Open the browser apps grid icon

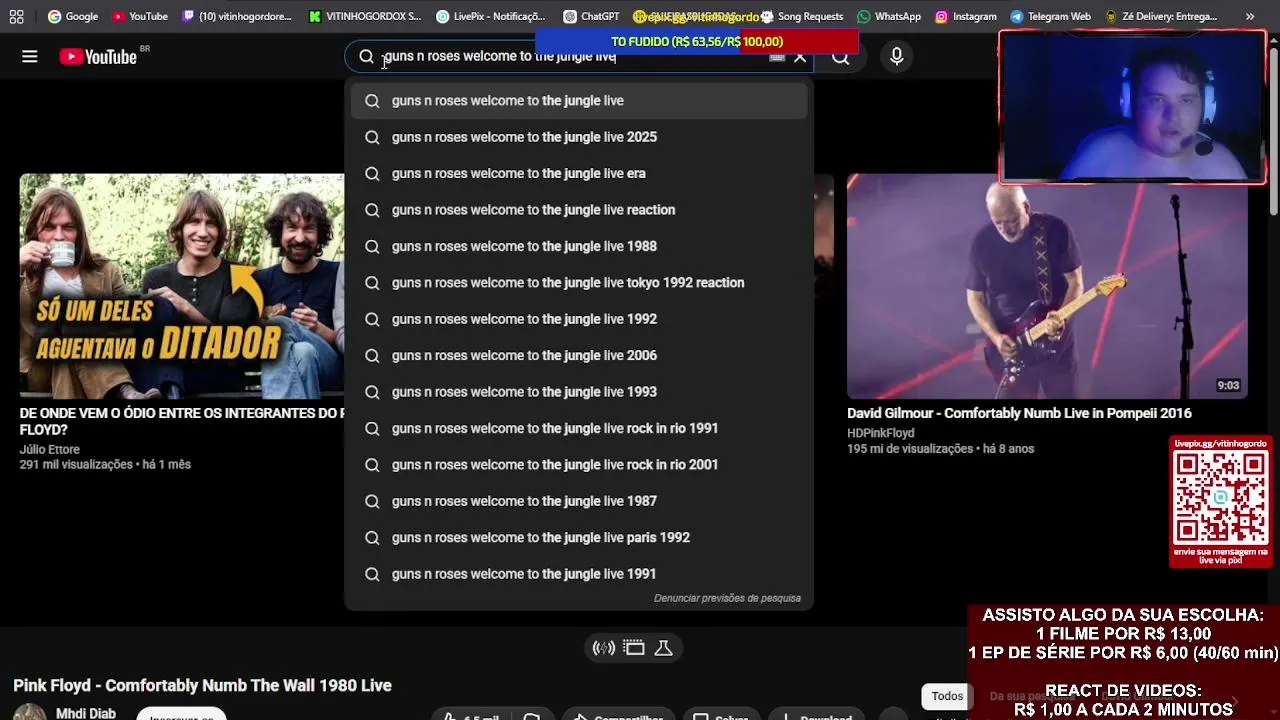[17, 16]
